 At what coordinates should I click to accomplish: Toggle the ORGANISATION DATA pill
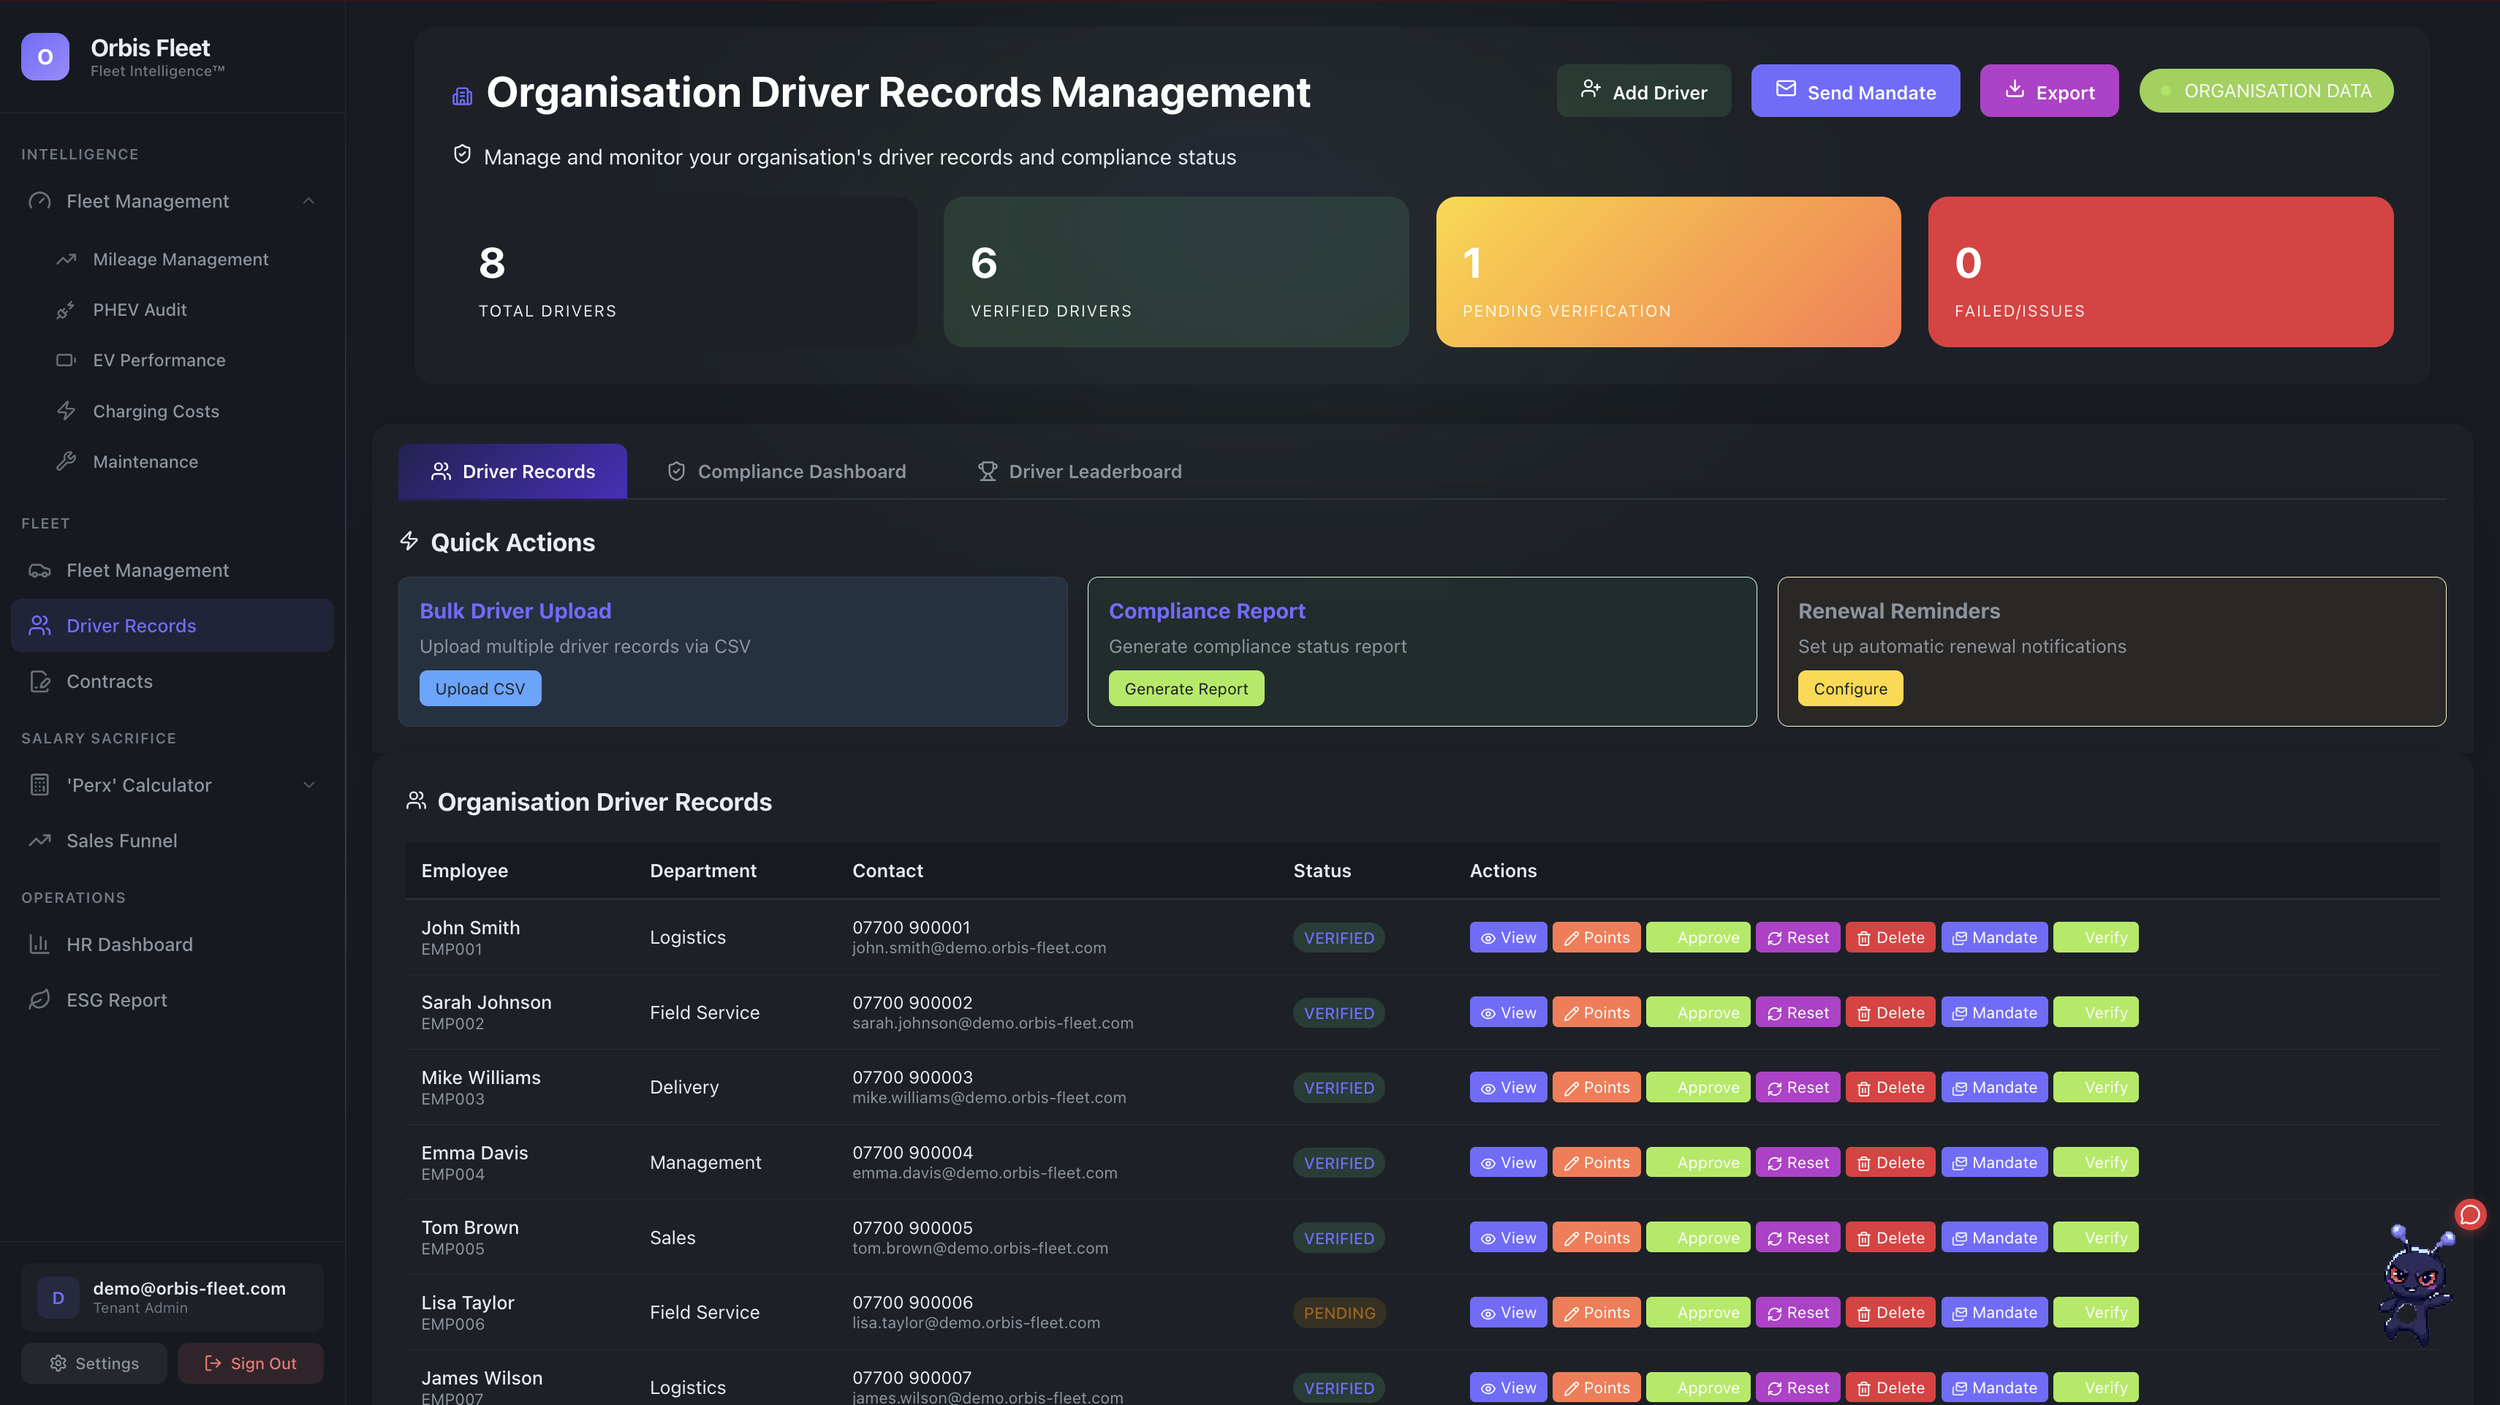(2265, 91)
